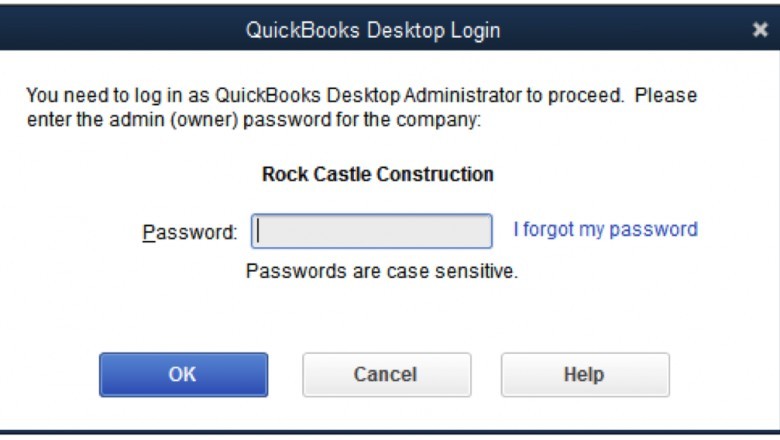Image resolution: width=780 pixels, height=440 pixels.
Task: Focus the Password input field
Action: point(371,231)
